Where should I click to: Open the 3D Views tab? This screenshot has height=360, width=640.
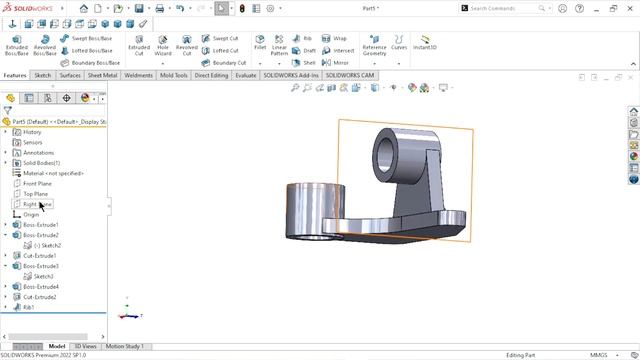(85, 346)
